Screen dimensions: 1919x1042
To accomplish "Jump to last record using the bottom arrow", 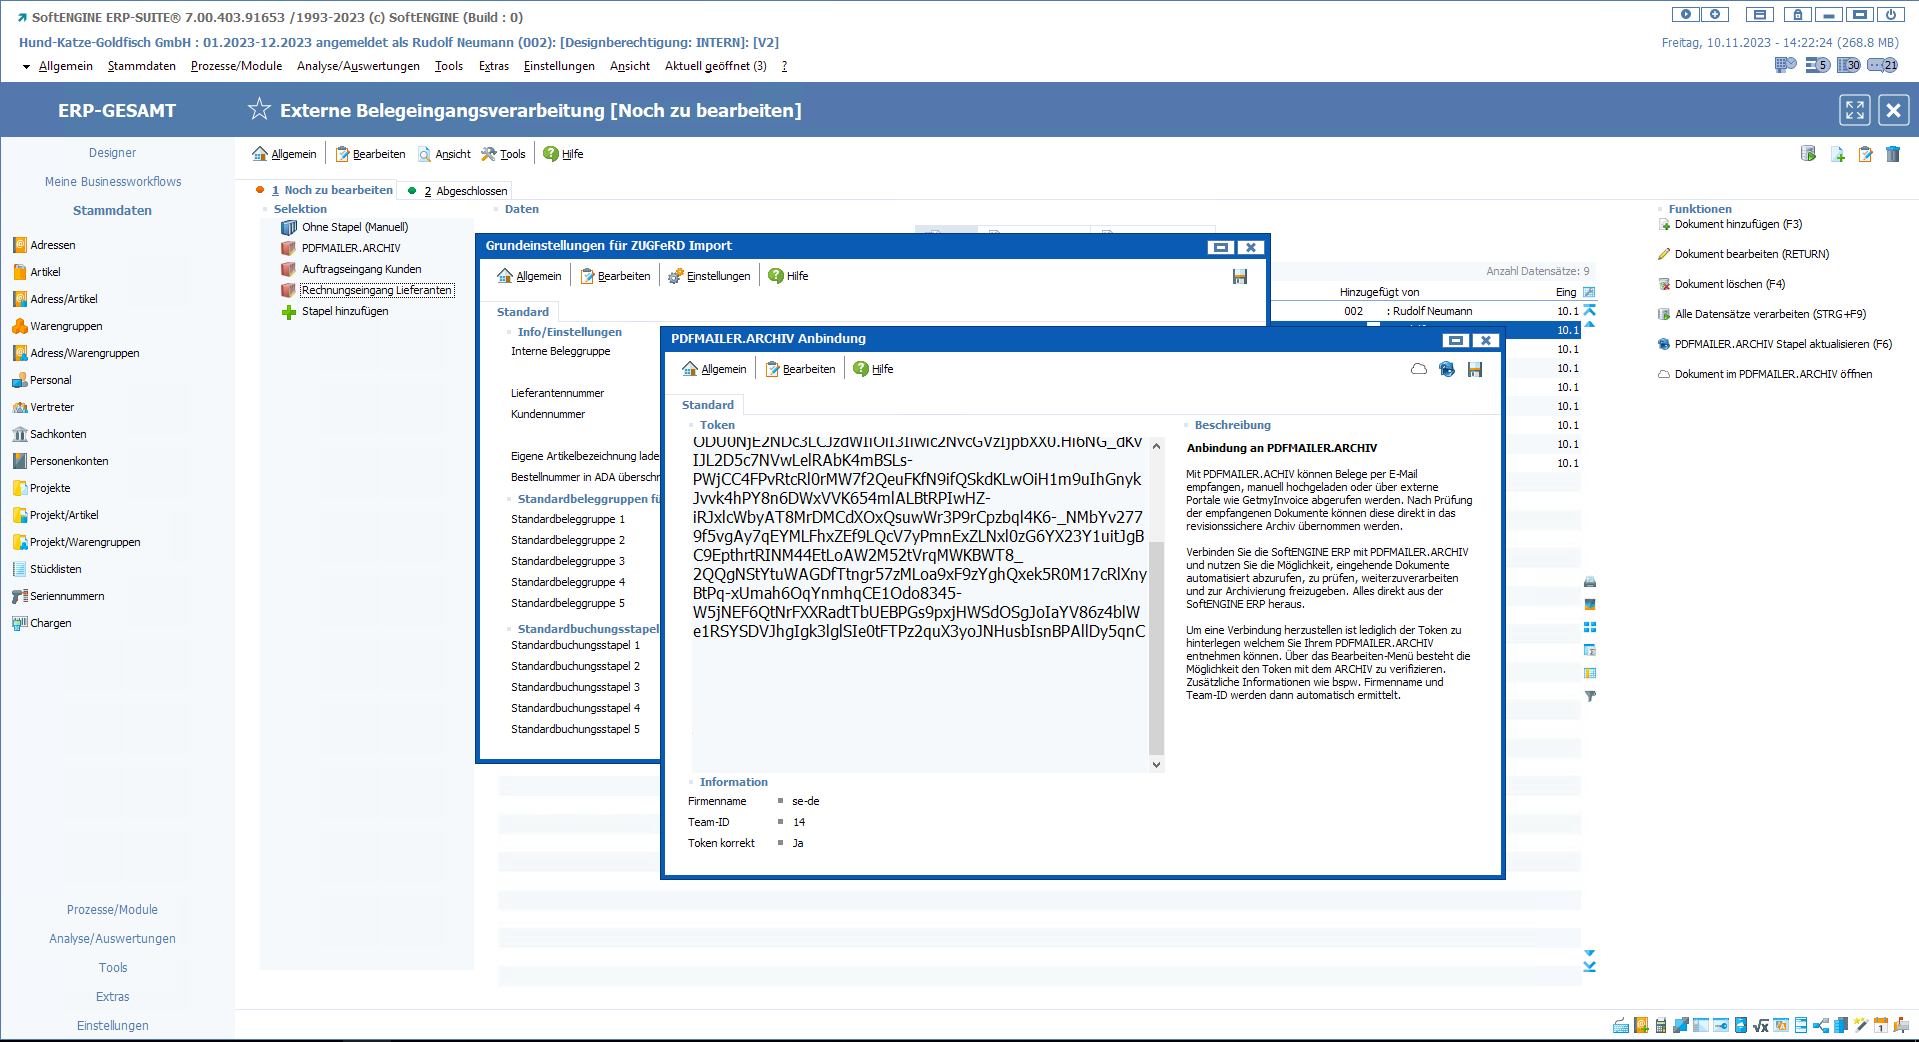I will pyautogui.click(x=1590, y=966).
